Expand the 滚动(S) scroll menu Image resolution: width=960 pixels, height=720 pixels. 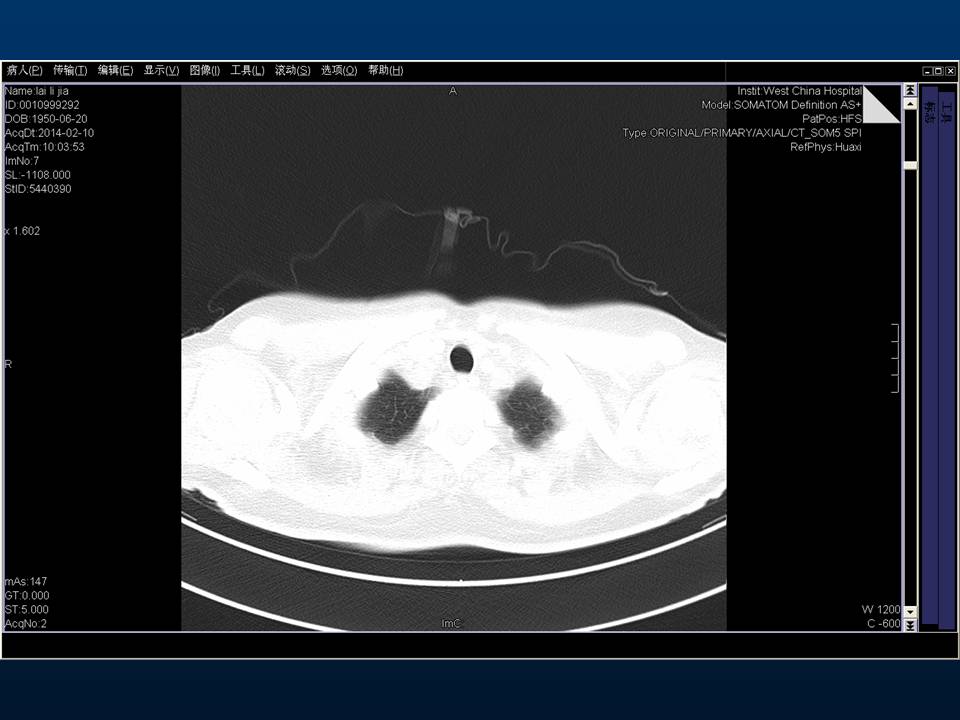point(292,71)
